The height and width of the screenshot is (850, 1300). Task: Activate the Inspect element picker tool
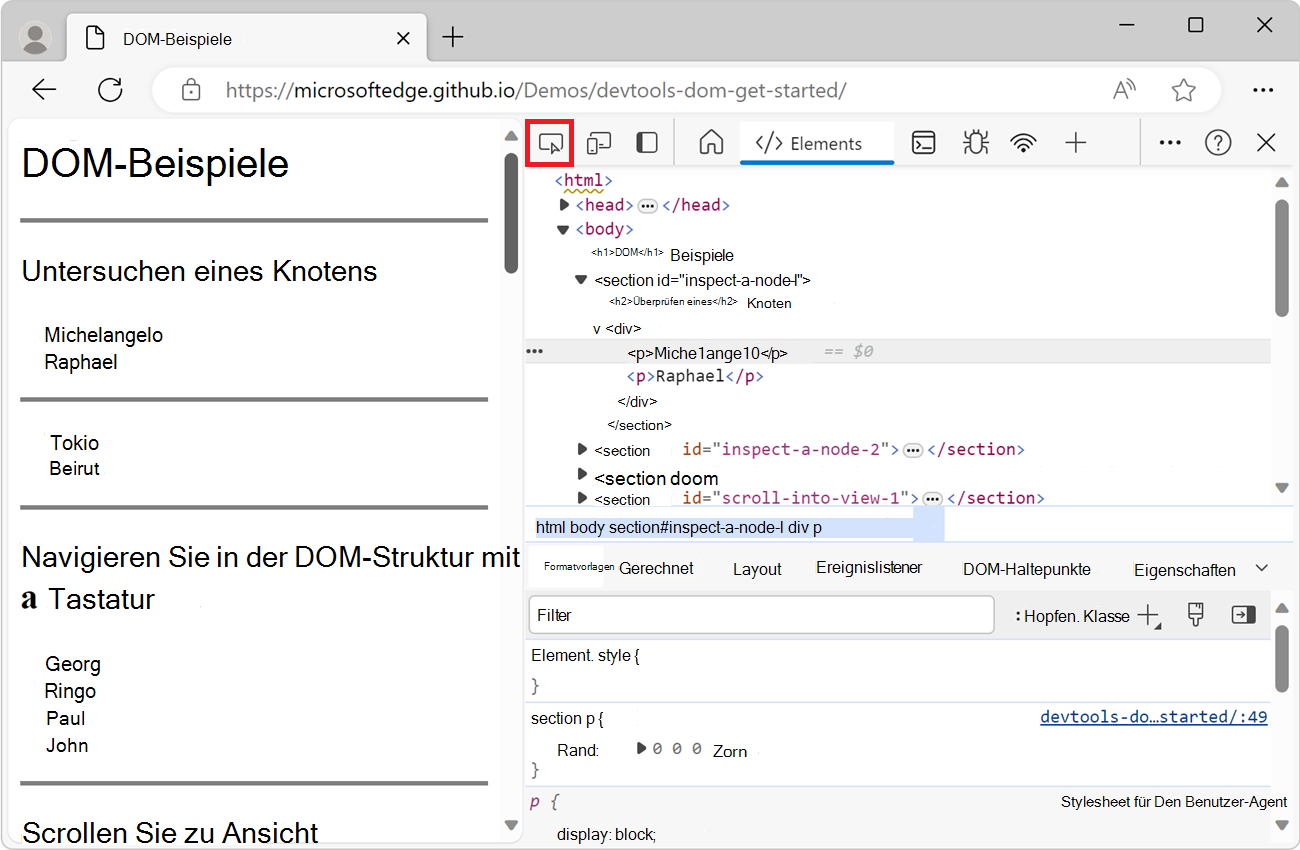point(550,143)
